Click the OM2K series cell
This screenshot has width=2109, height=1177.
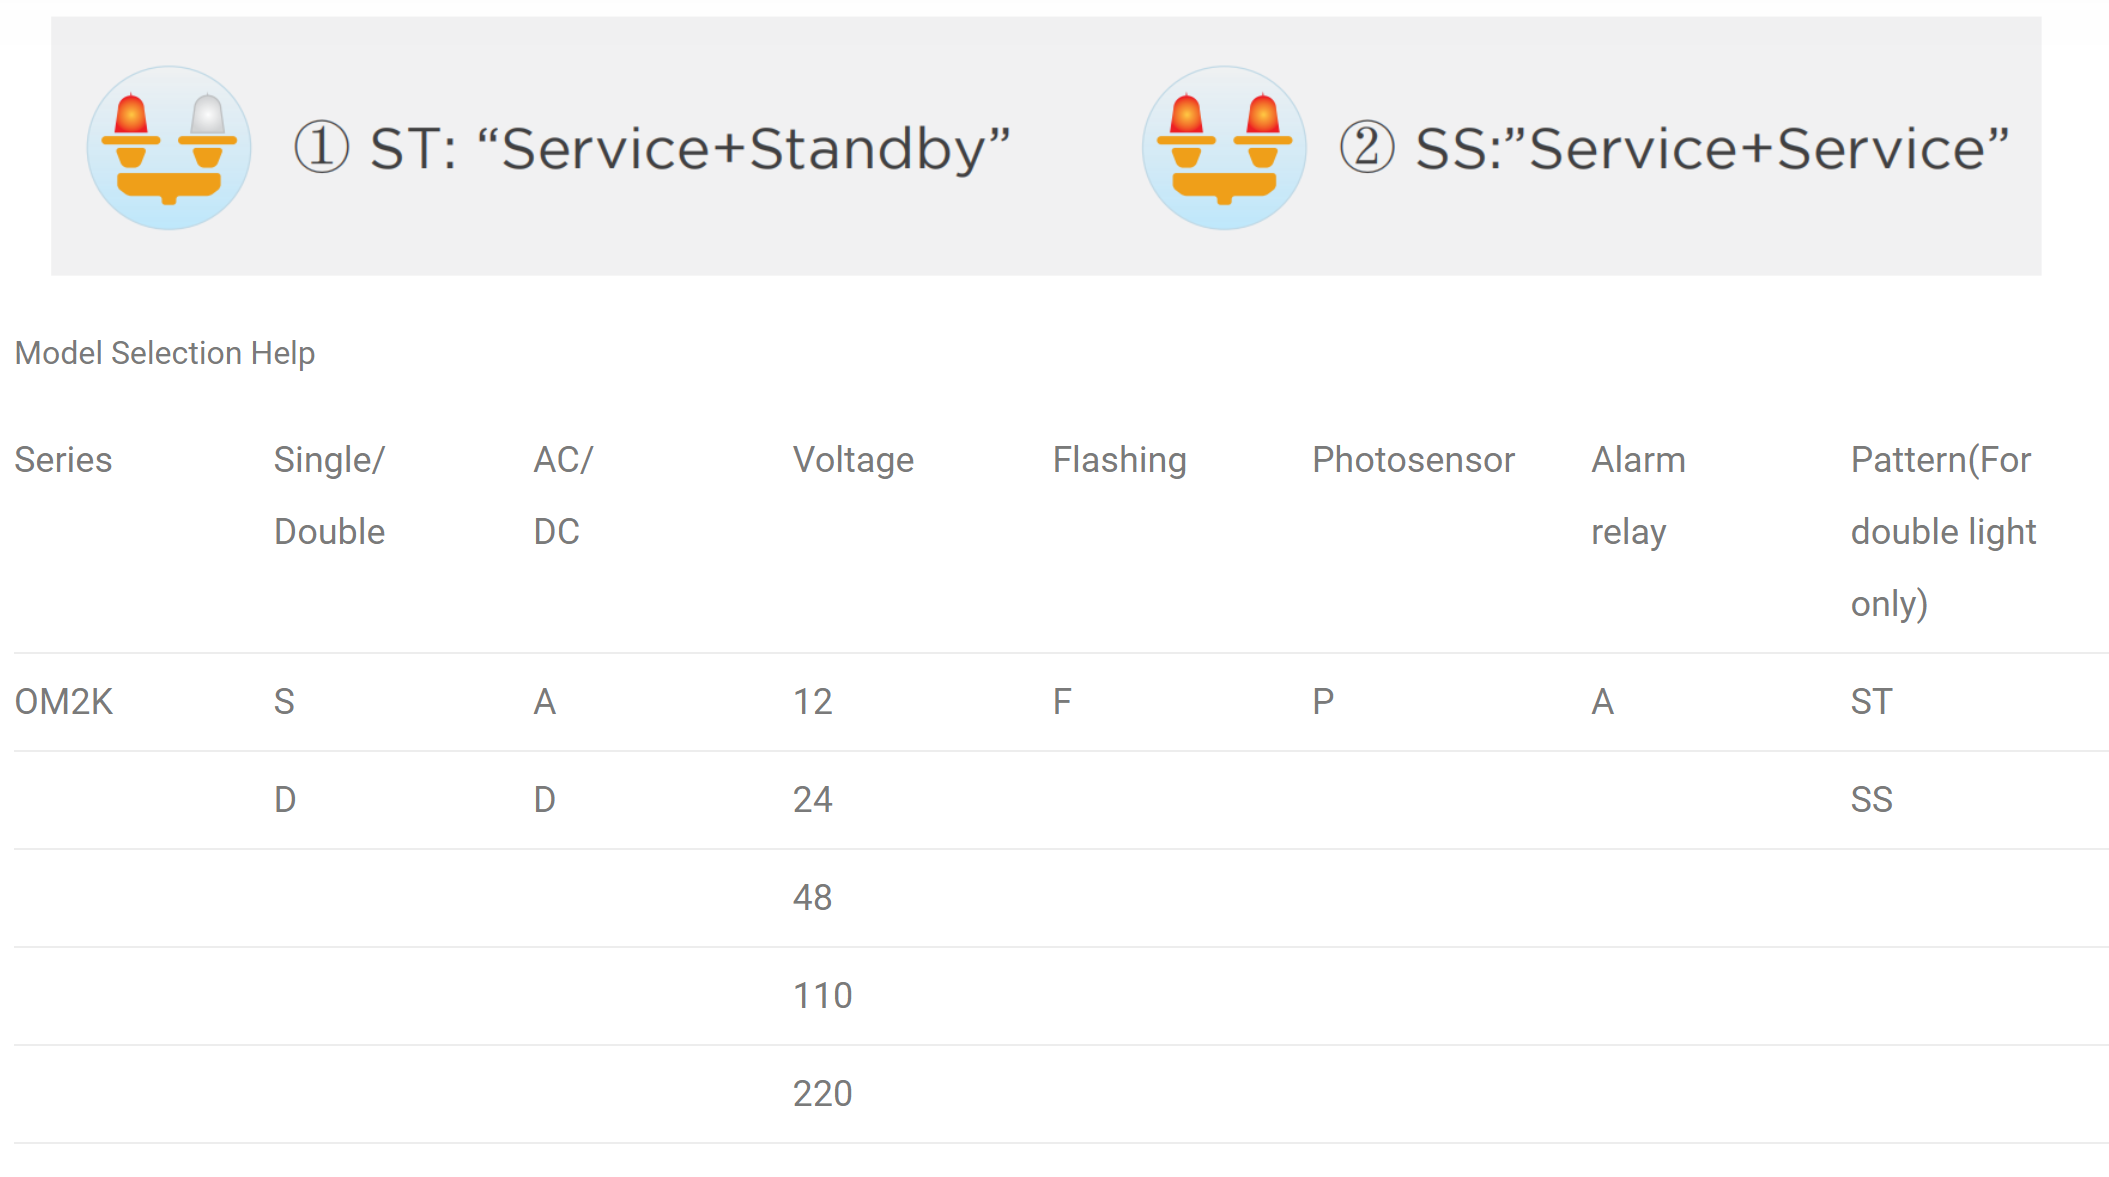63,702
